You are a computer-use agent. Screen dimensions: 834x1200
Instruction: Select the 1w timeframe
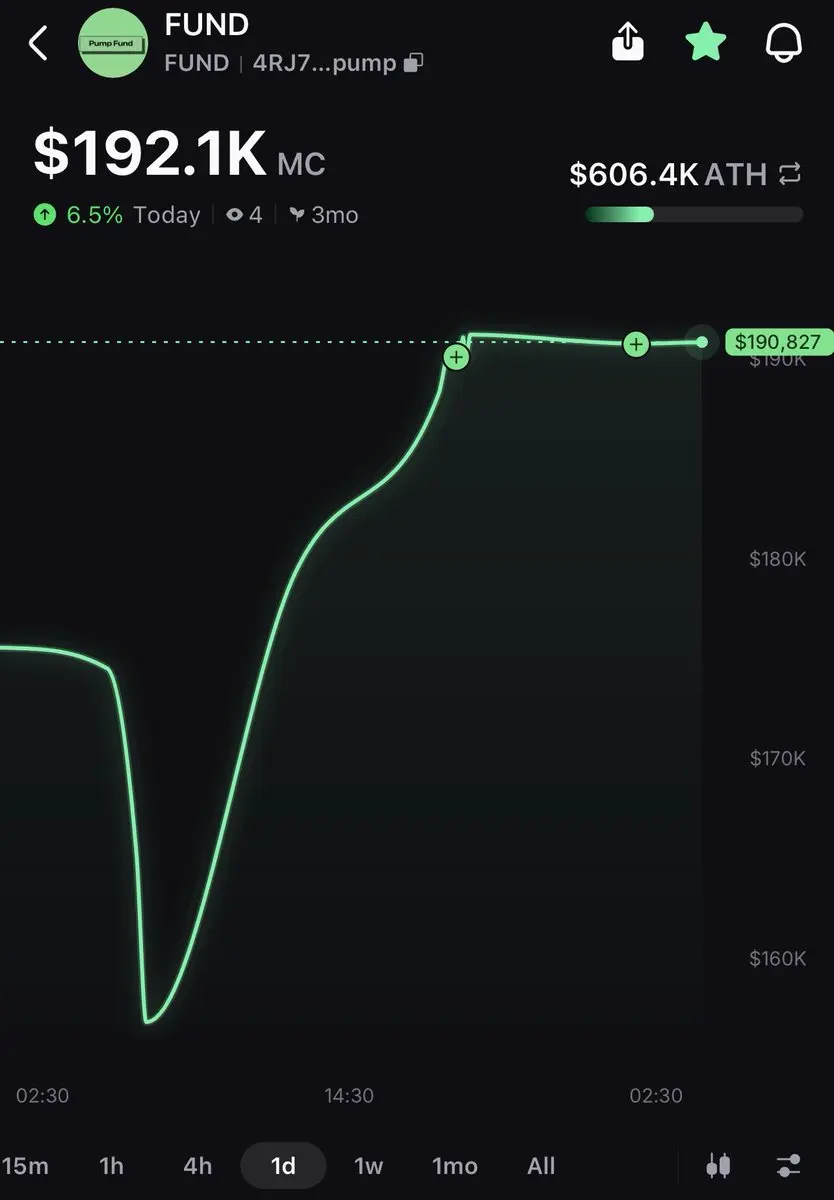(369, 1166)
